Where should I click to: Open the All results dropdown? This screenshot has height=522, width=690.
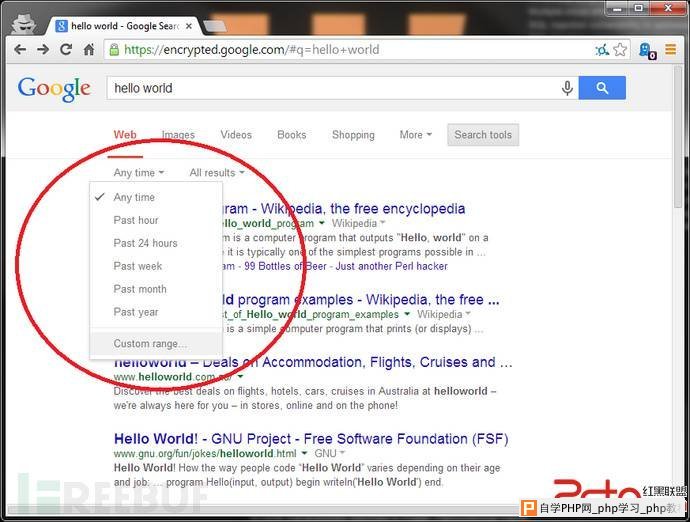pos(217,173)
